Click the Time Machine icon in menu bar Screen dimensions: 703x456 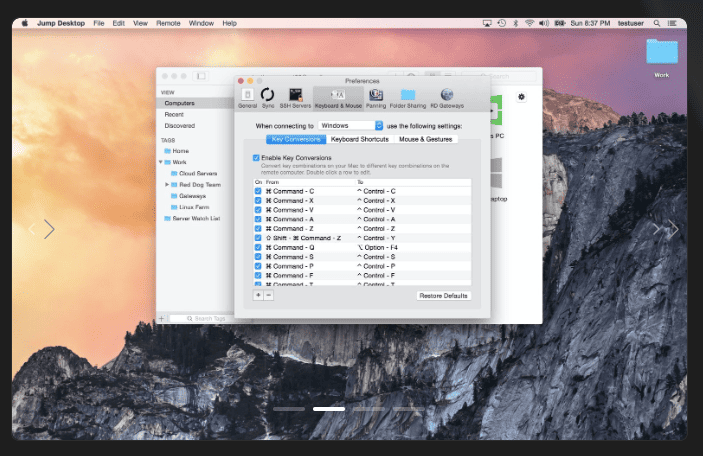(502, 23)
